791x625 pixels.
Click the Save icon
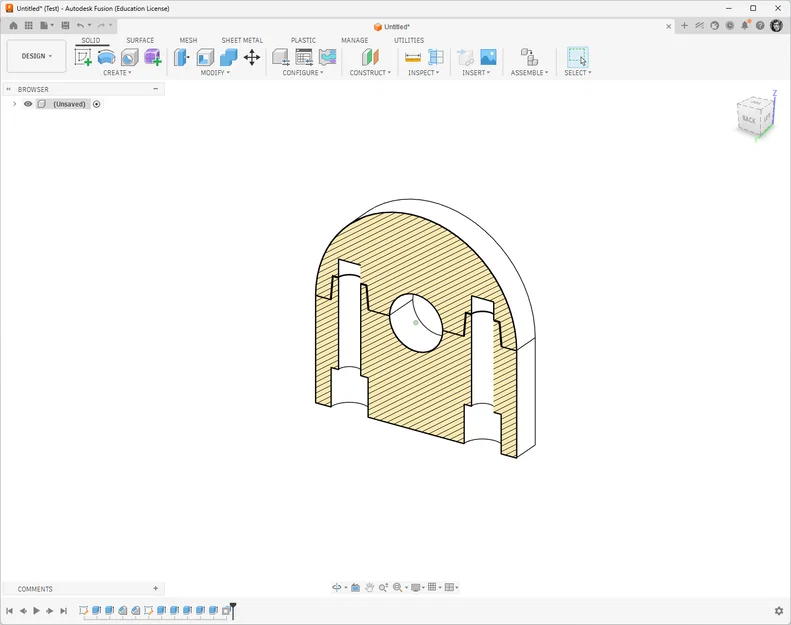point(65,25)
